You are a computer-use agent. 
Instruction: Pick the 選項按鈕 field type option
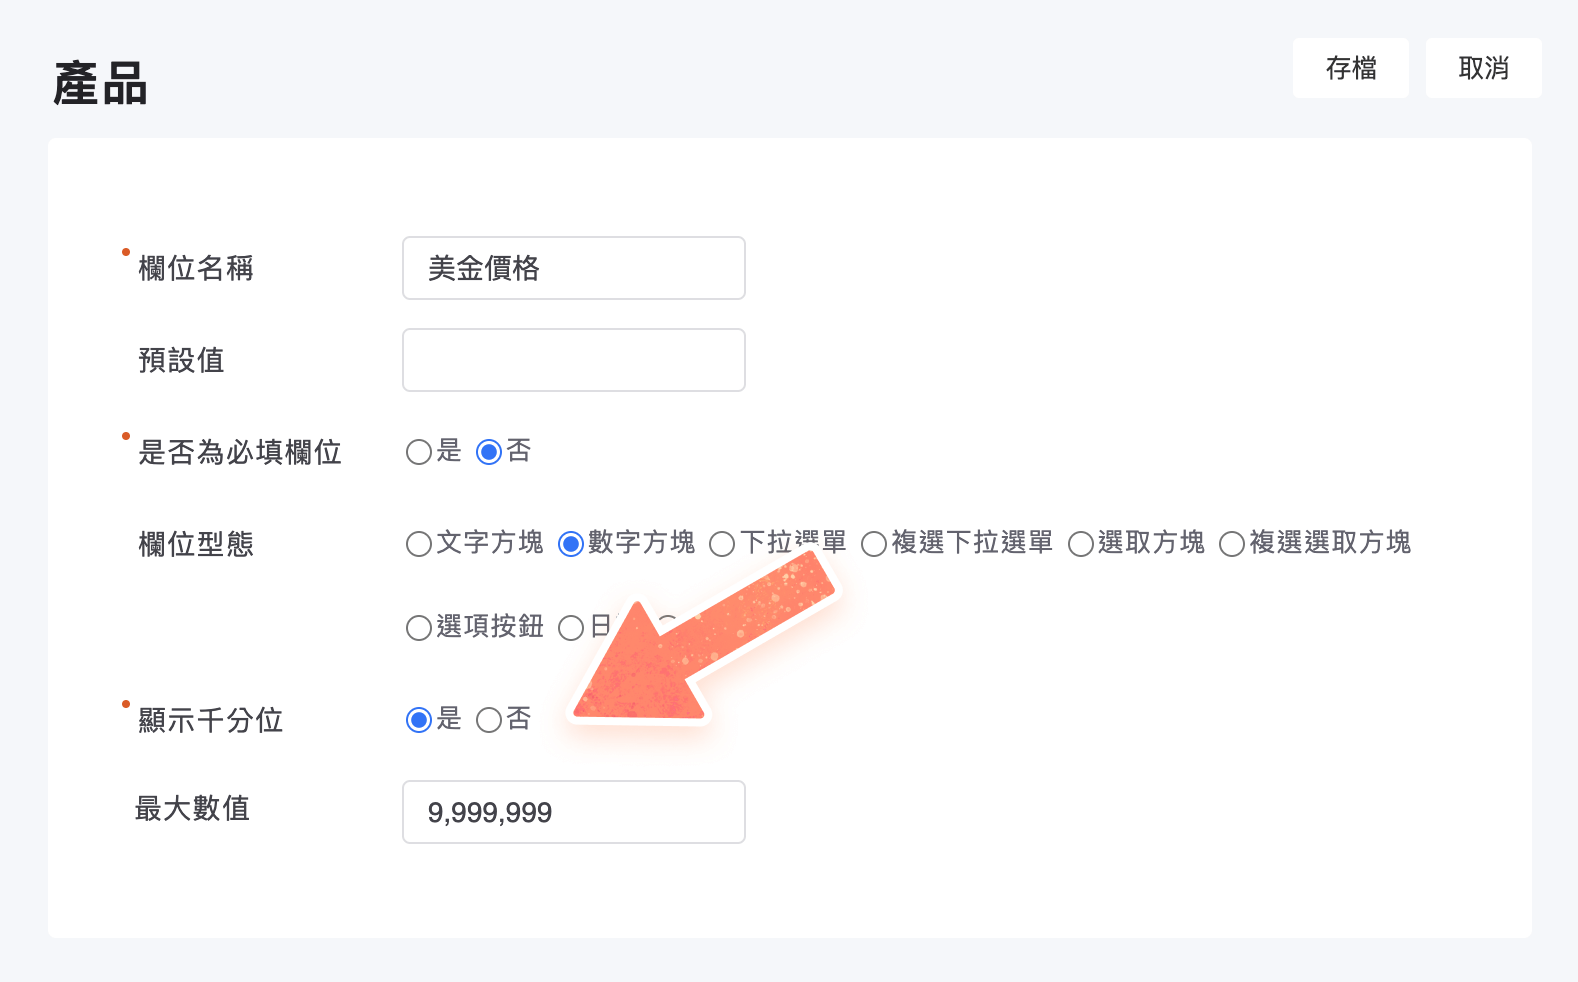click(x=419, y=628)
